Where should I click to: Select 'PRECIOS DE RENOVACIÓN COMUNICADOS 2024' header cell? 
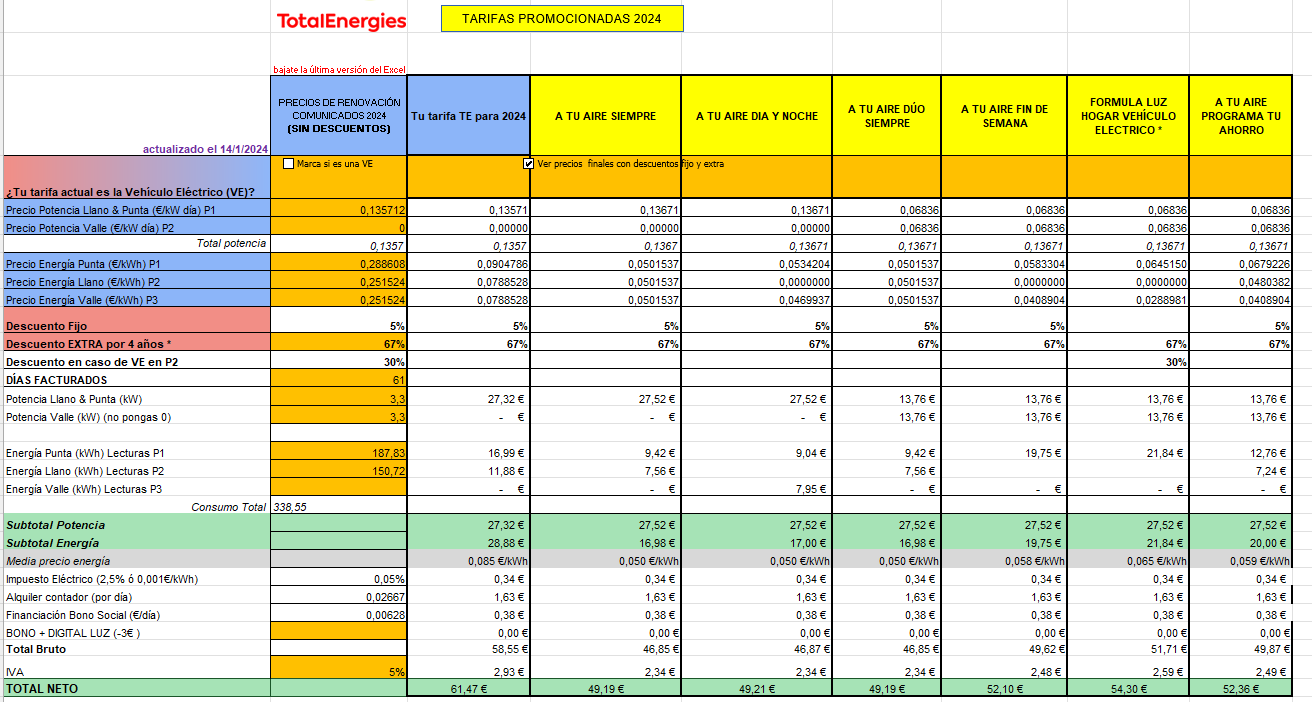point(339,116)
